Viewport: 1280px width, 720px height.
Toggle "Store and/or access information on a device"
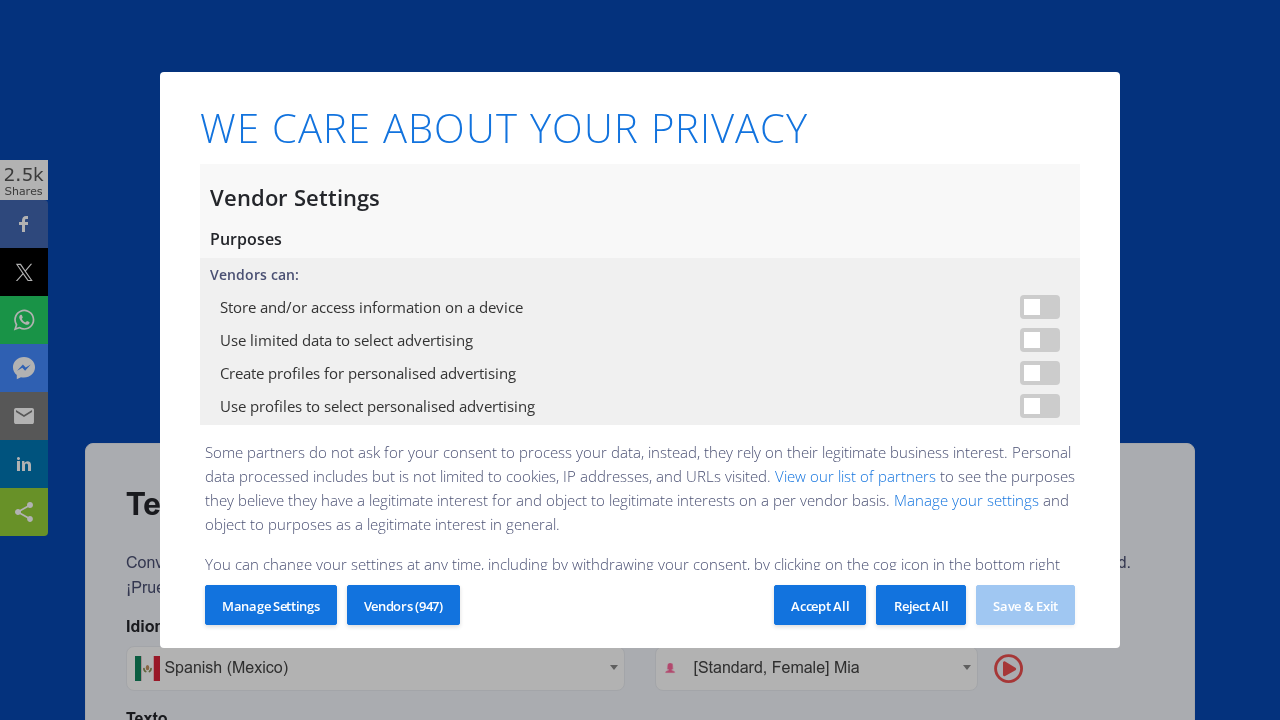1039,307
